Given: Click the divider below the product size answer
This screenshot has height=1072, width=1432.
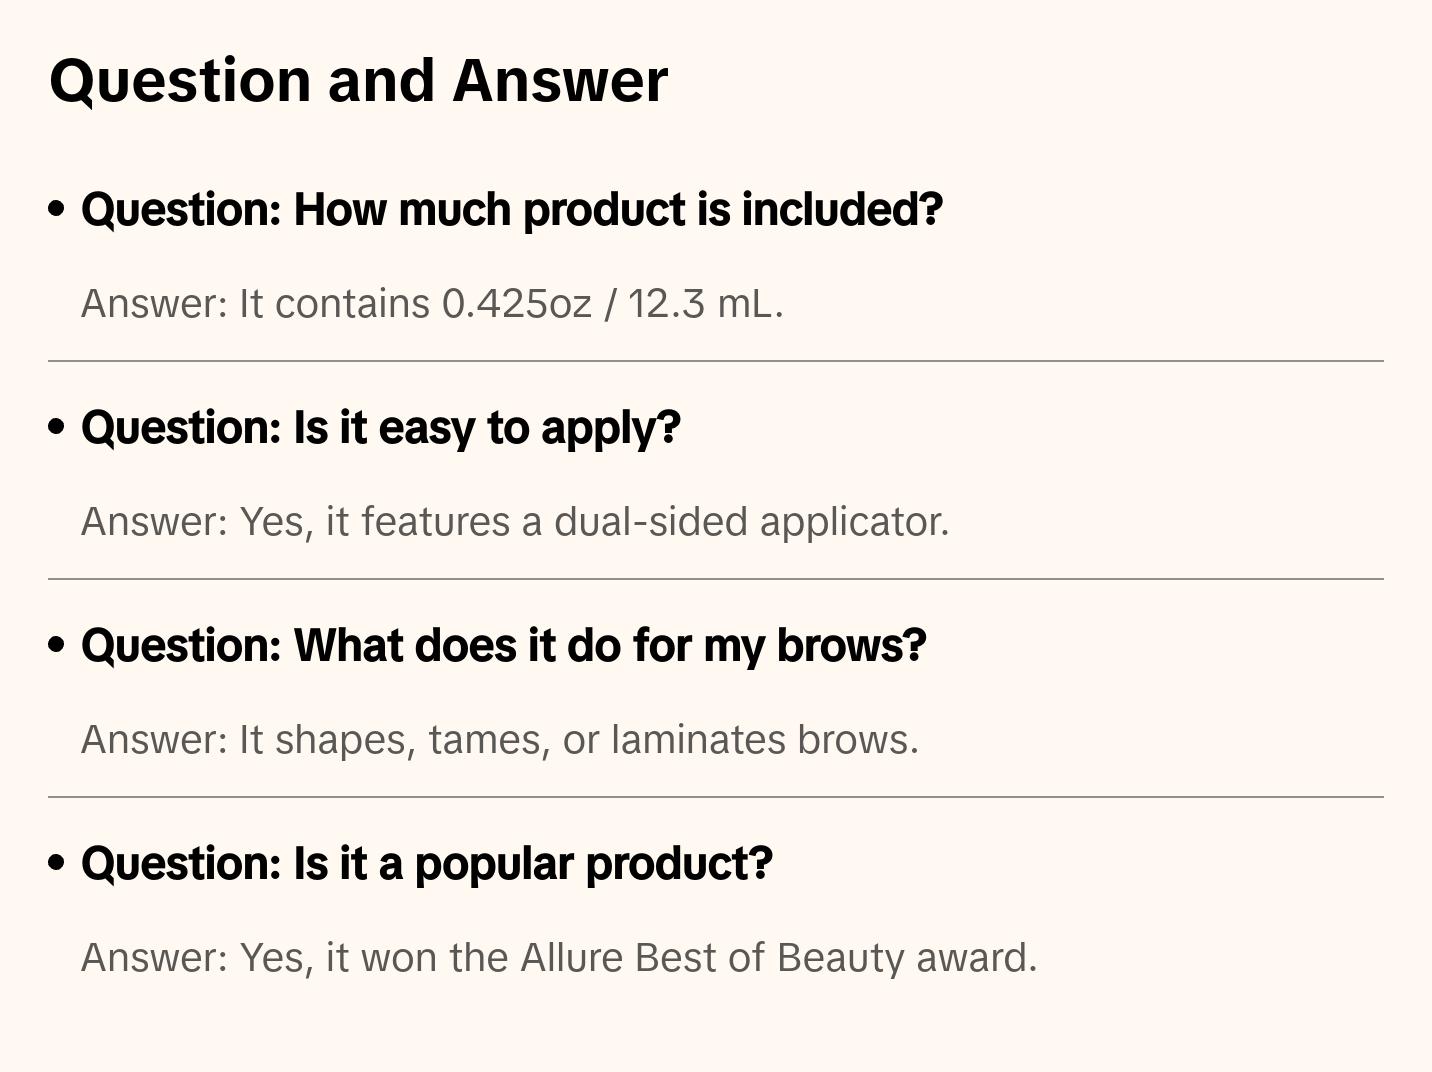Looking at the screenshot, I should coord(716,361).
